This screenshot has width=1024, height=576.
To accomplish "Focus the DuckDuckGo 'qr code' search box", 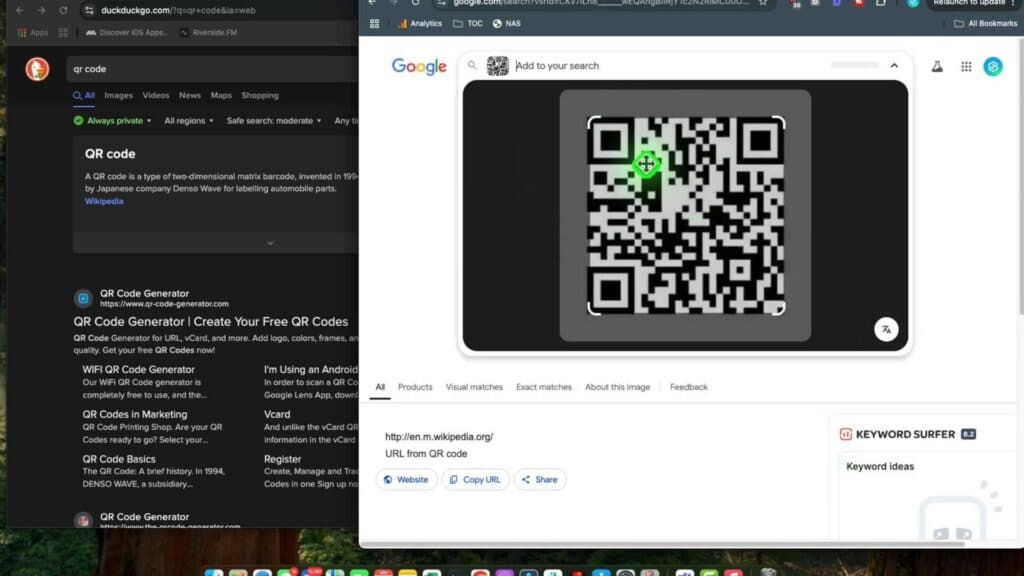I will click(x=212, y=69).
